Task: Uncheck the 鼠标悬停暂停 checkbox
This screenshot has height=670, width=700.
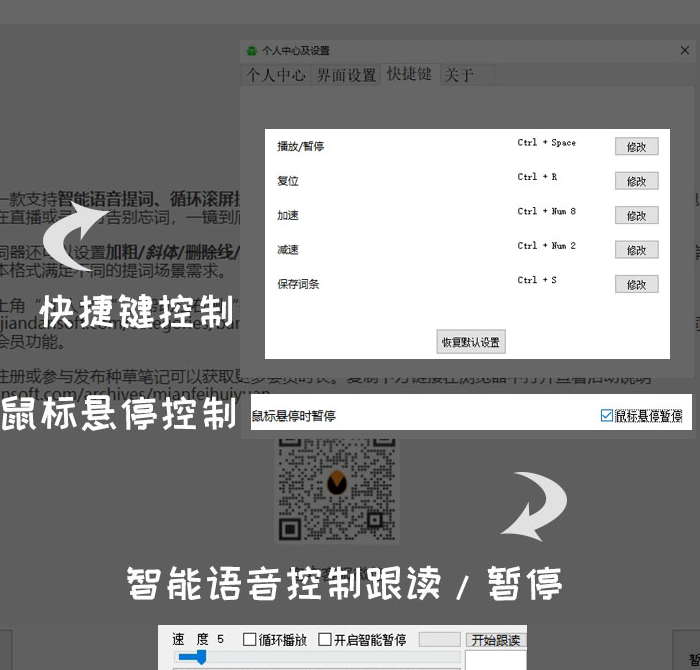Action: pos(607,416)
